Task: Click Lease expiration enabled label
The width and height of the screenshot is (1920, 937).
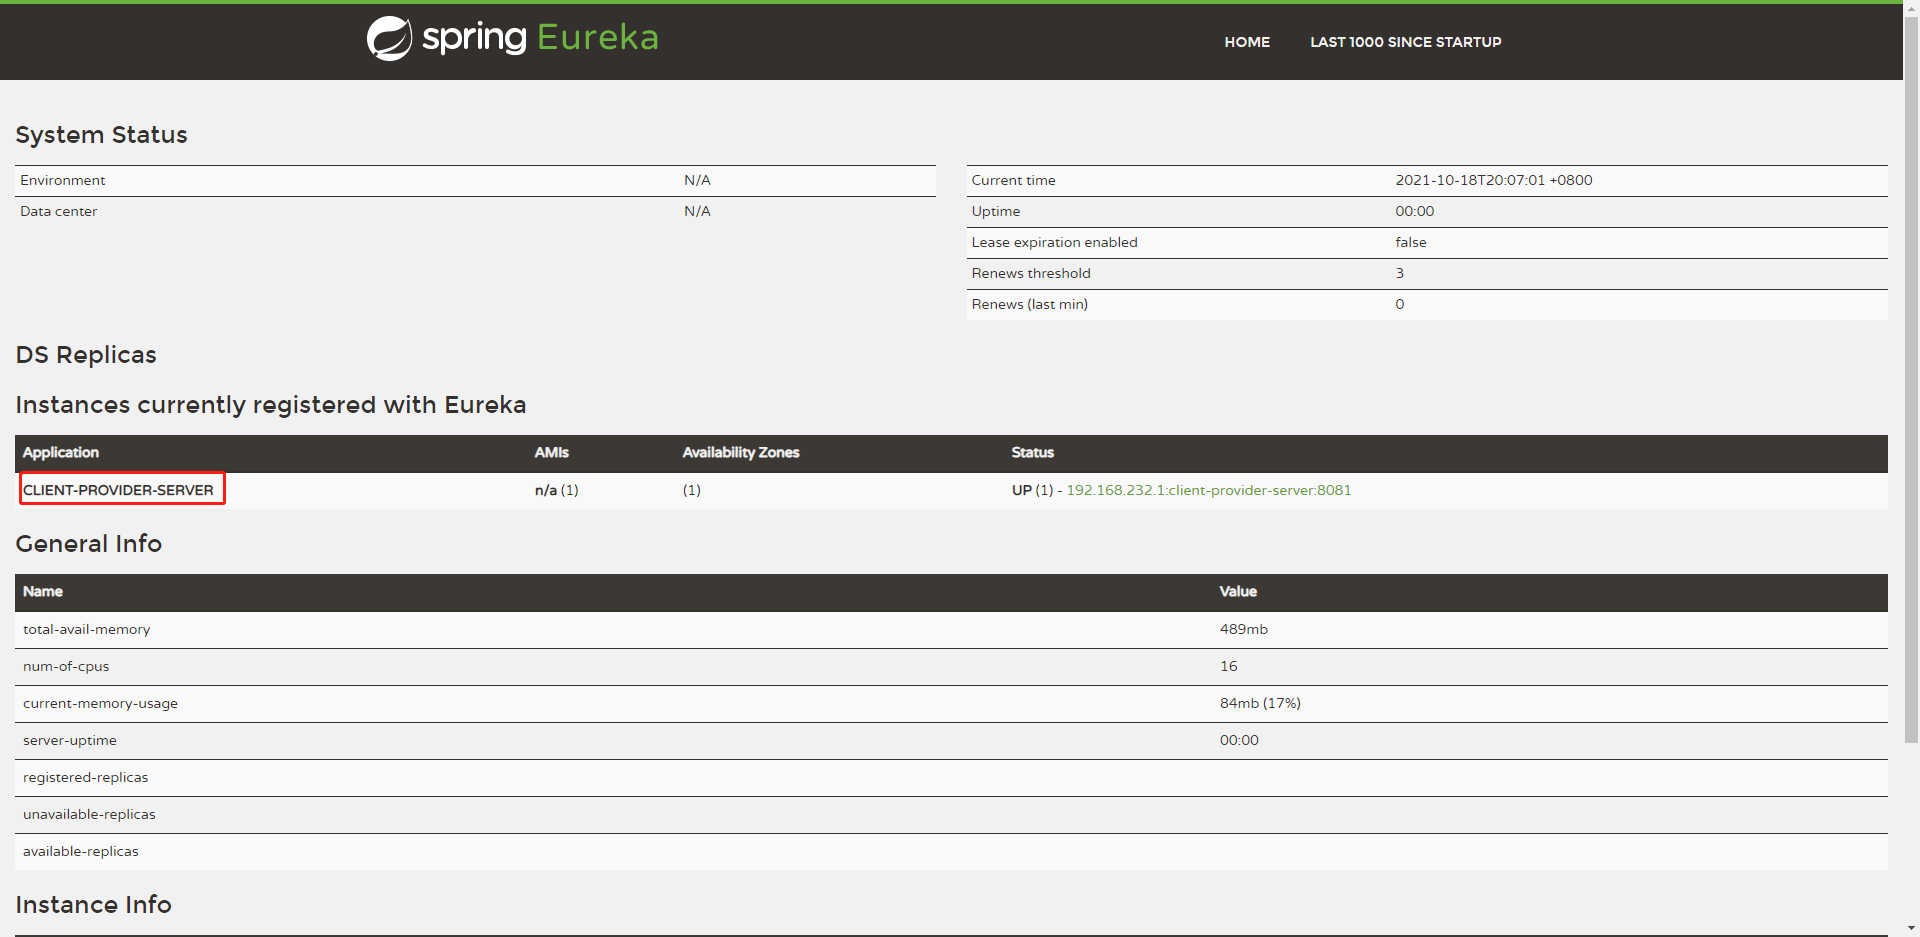Action: pos(1054,242)
